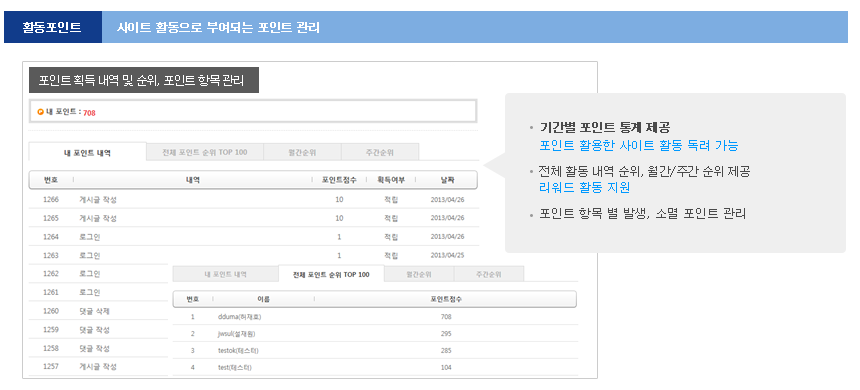Click score 104 in the ranking table

446,368
